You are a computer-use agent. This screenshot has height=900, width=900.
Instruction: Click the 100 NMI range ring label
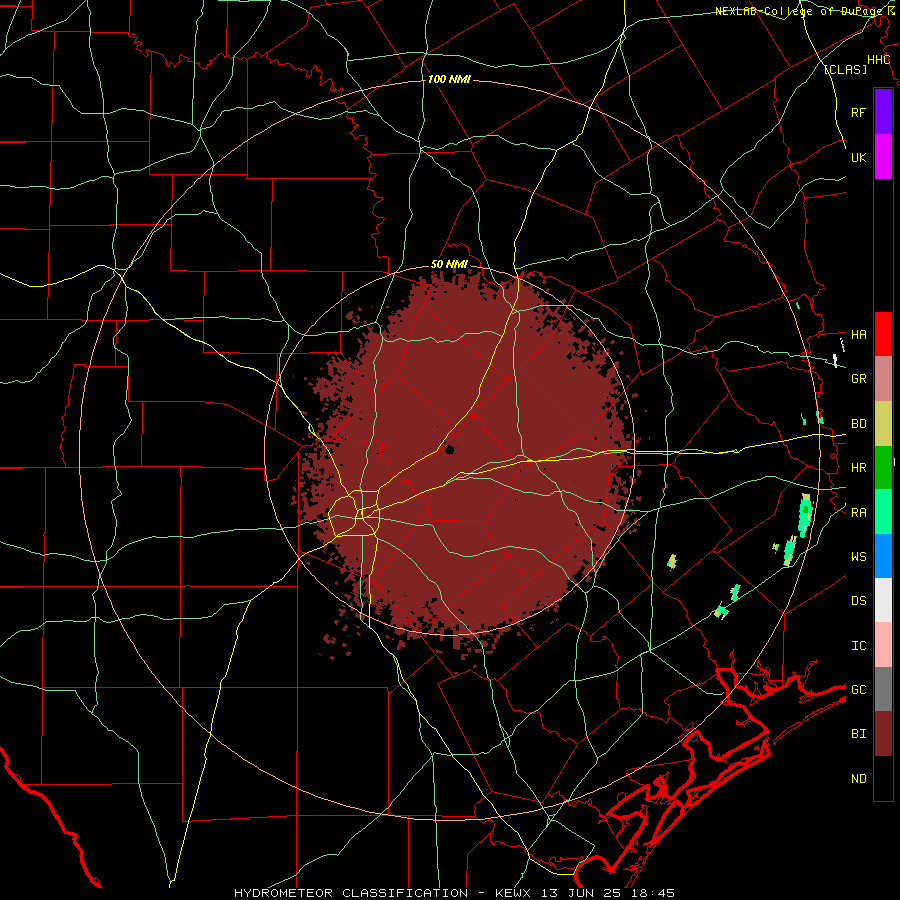click(x=449, y=79)
